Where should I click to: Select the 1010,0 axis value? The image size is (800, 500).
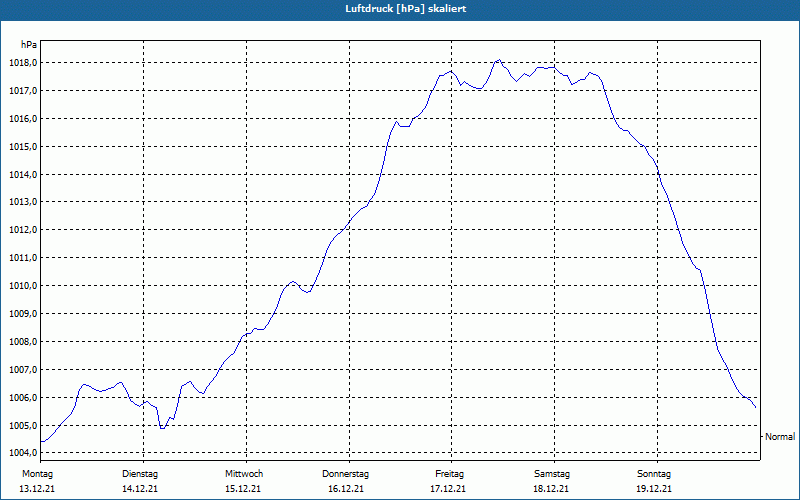23,286
